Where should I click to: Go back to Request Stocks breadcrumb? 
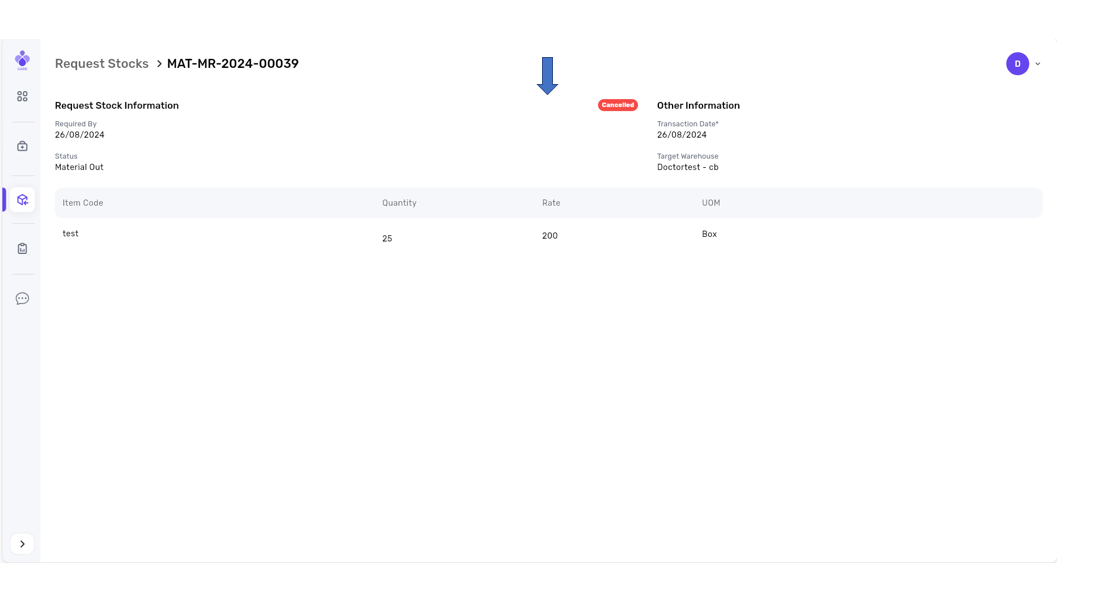101,64
